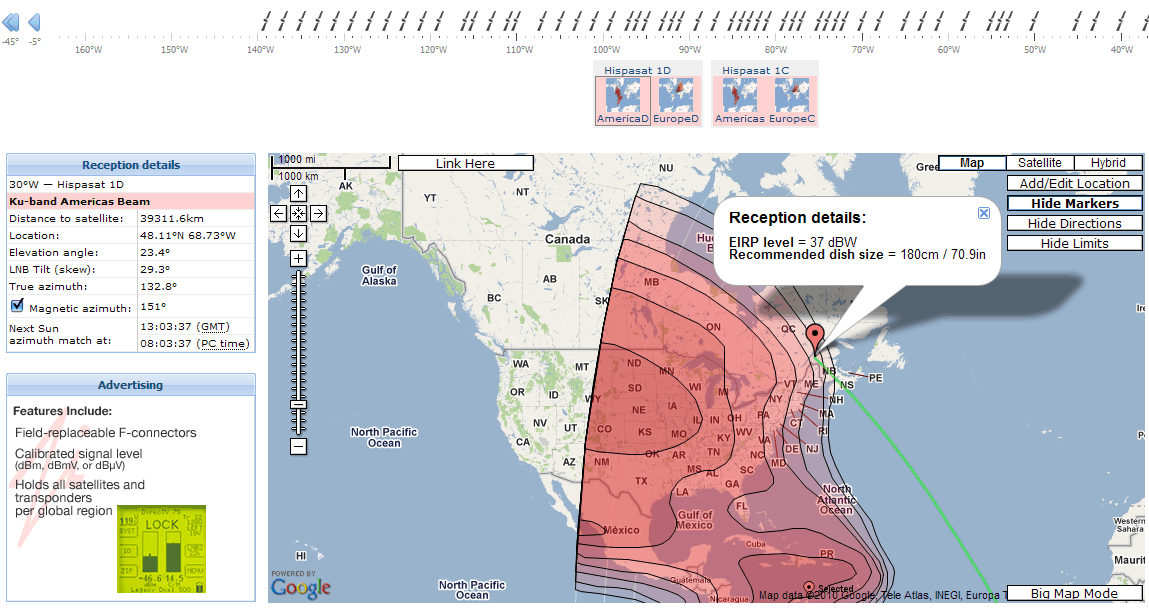1149x608 pixels.
Task: Click the Hispasat 1C label text
Action: (755, 70)
